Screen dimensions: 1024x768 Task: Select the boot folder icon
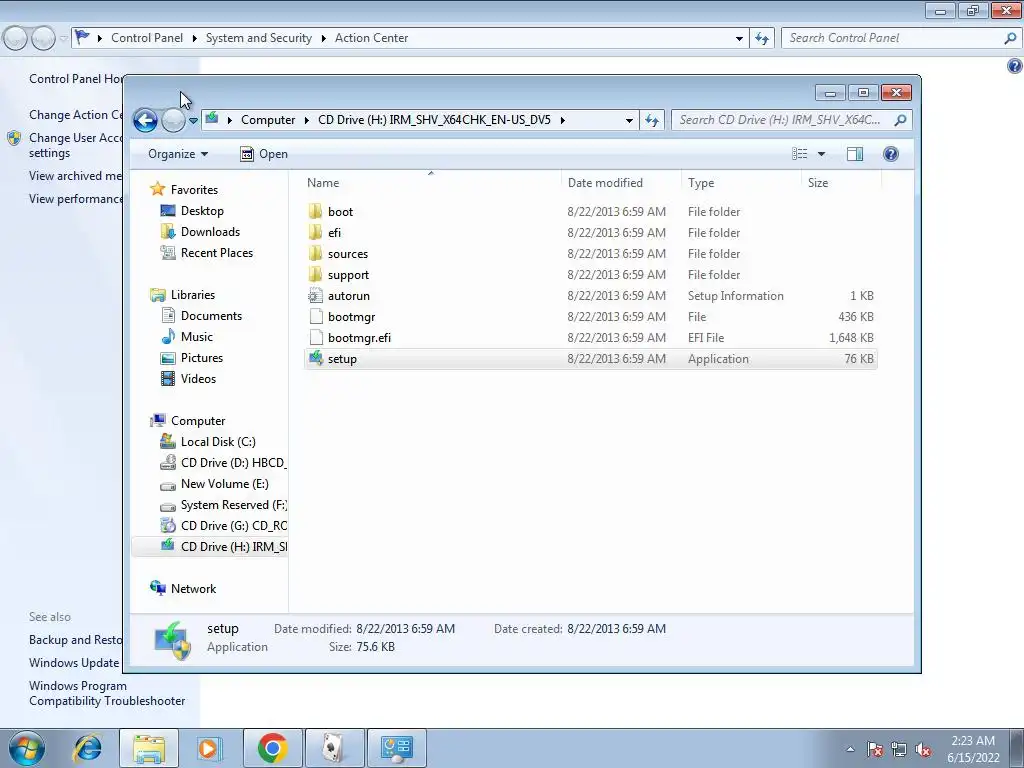coord(315,212)
